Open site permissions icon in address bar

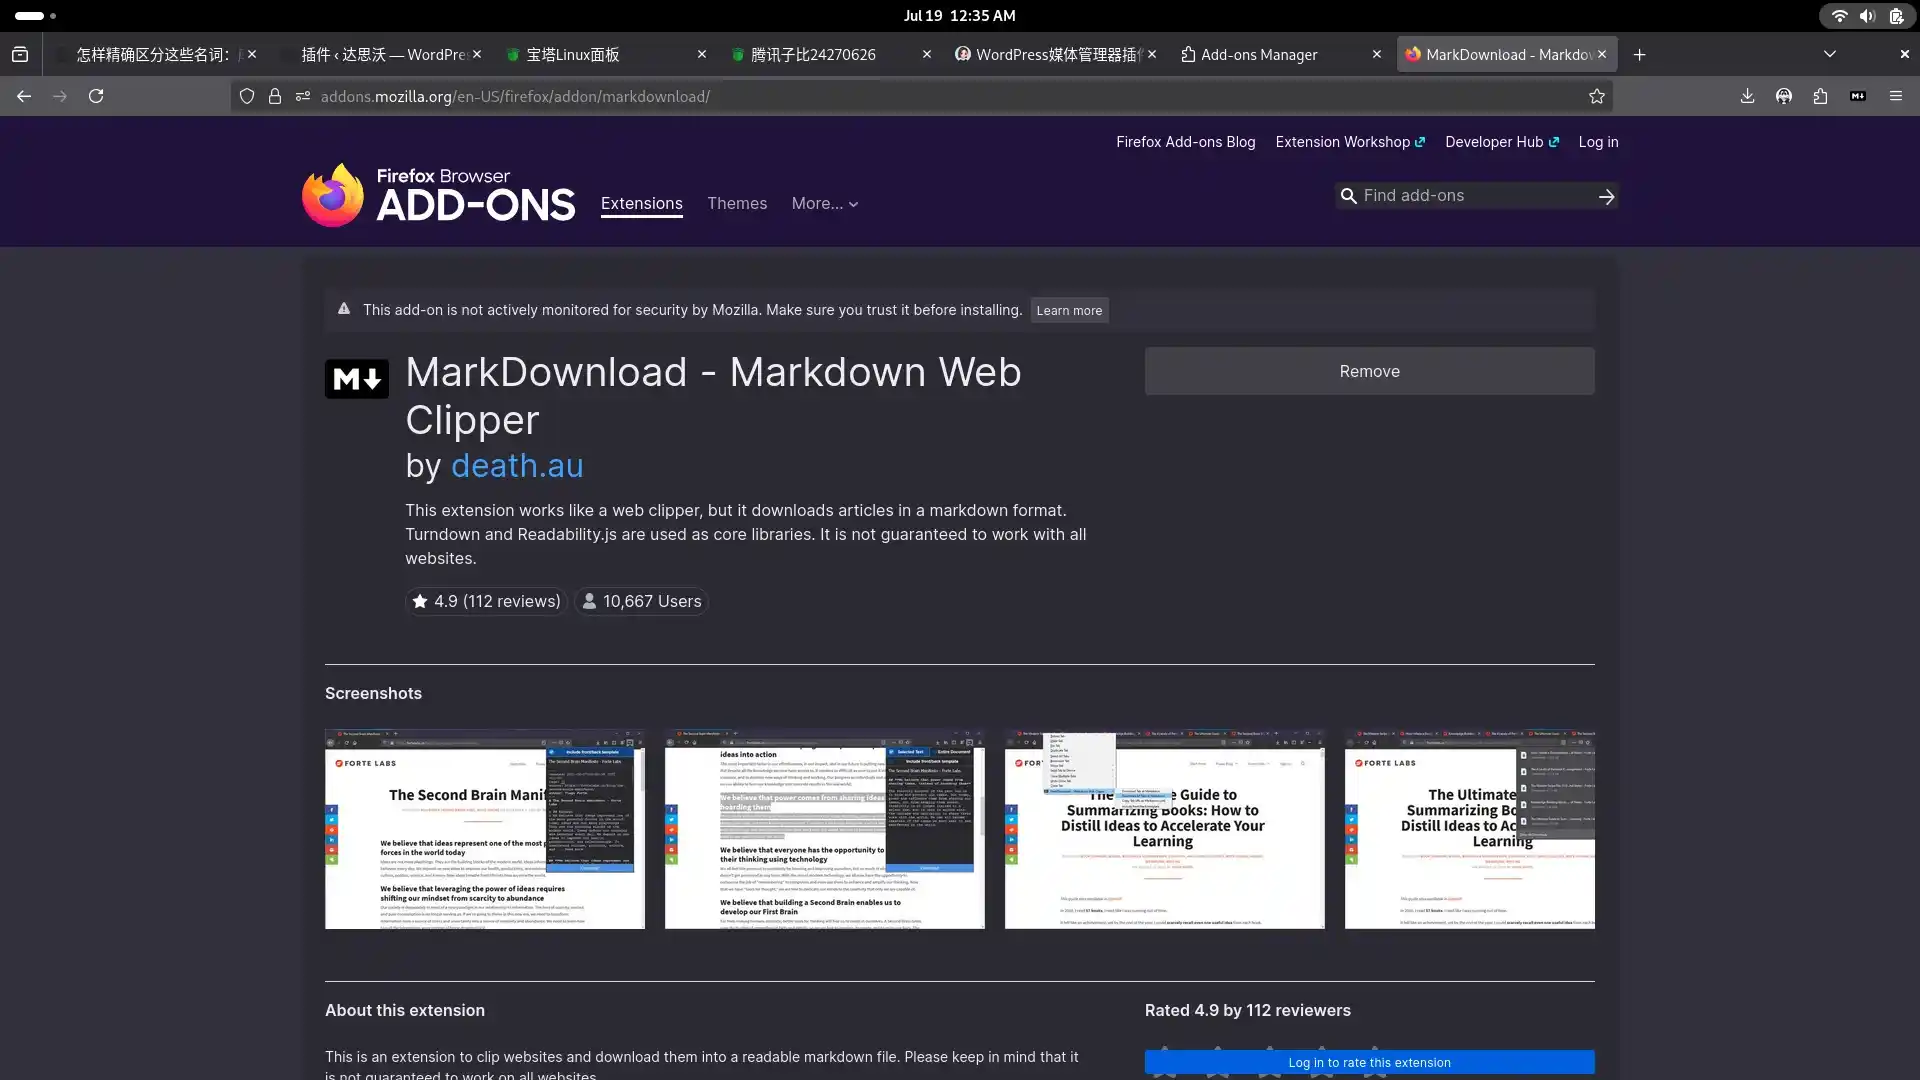tap(303, 96)
